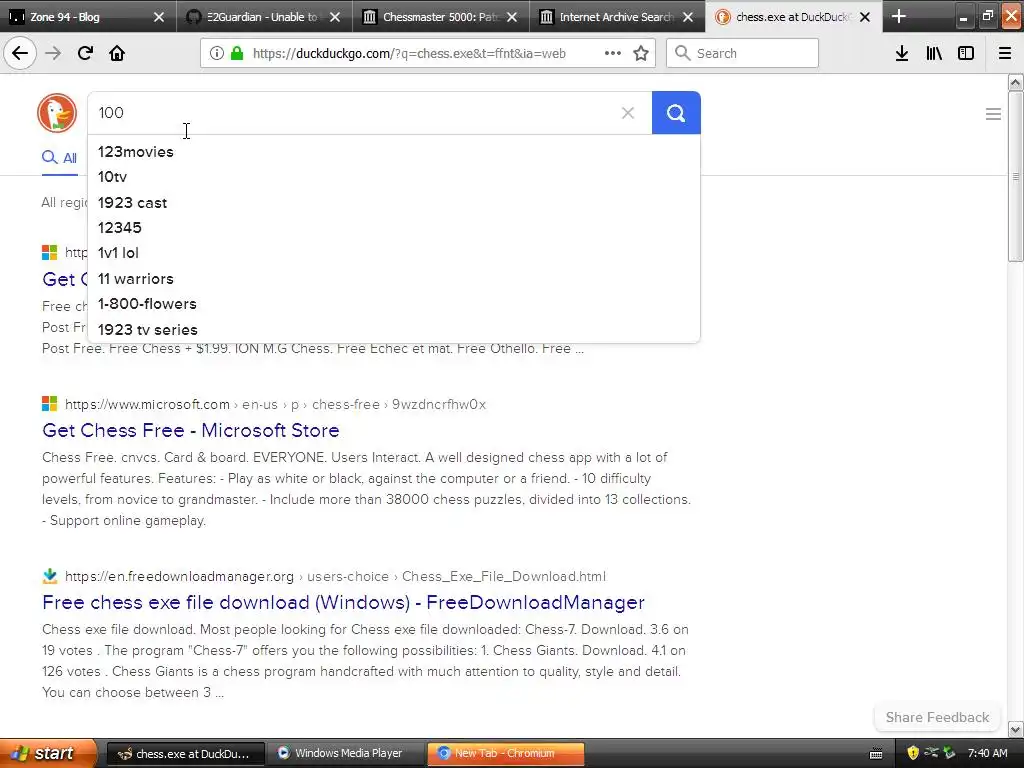The image size is (1024, 768).
Task: Clear the DuckDuckGo search box
Action: coord(628,113)
